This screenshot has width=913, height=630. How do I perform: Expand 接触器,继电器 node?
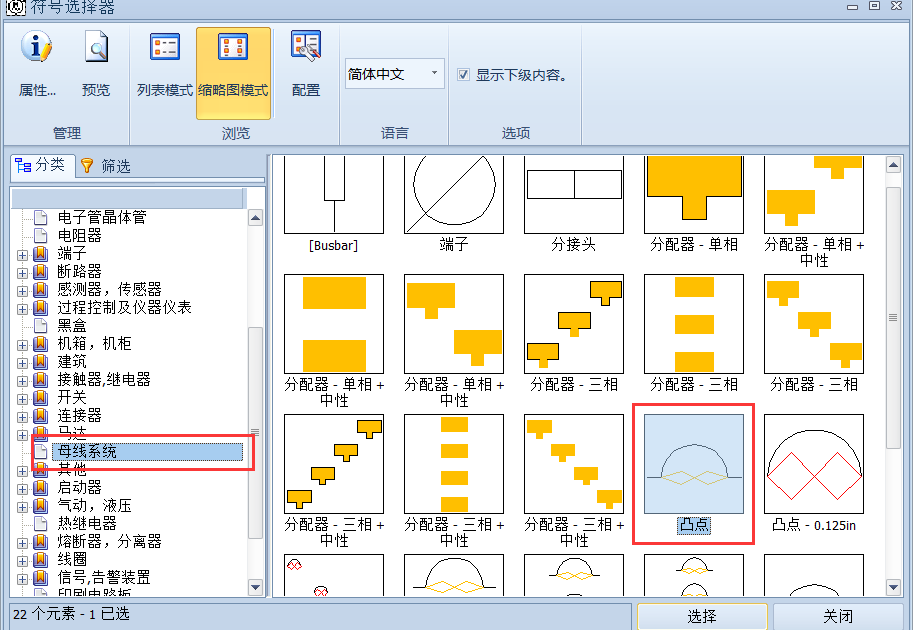[22, 381]
